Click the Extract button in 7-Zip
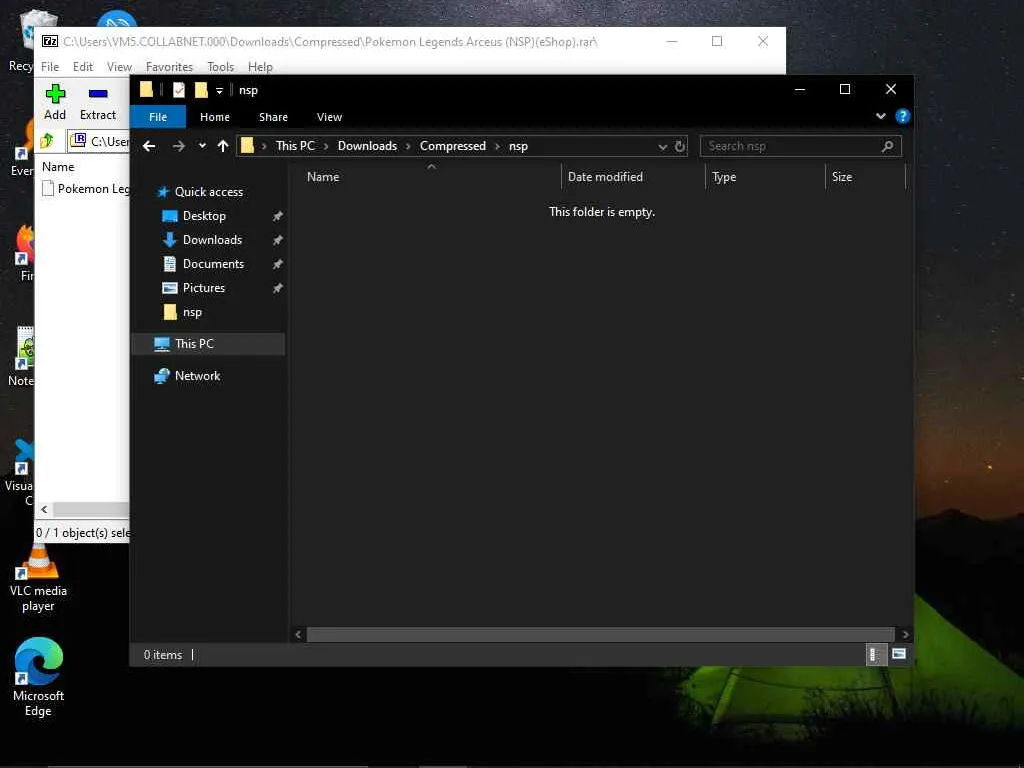Image resolution: width=1024 pixels, height=768 pixels. [98, 102]
